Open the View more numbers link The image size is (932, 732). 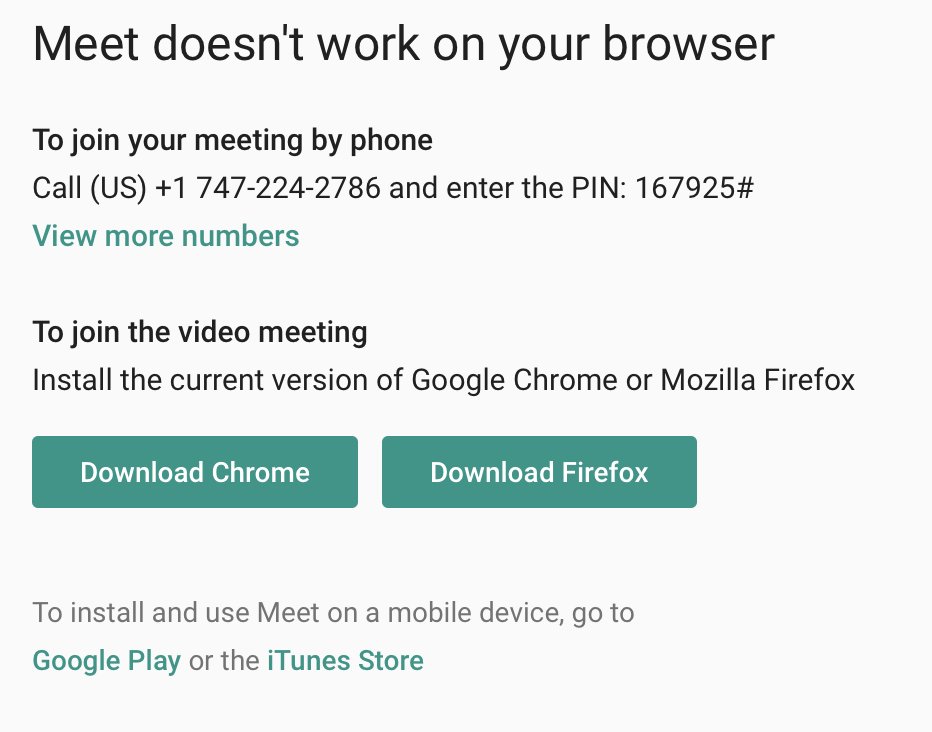tap(166, 236)
